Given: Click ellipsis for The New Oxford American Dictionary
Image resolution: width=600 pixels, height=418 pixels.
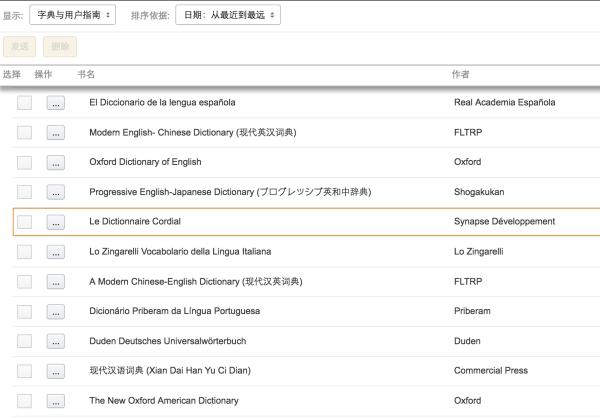Looking at the screenshot, I should [56, 401].
